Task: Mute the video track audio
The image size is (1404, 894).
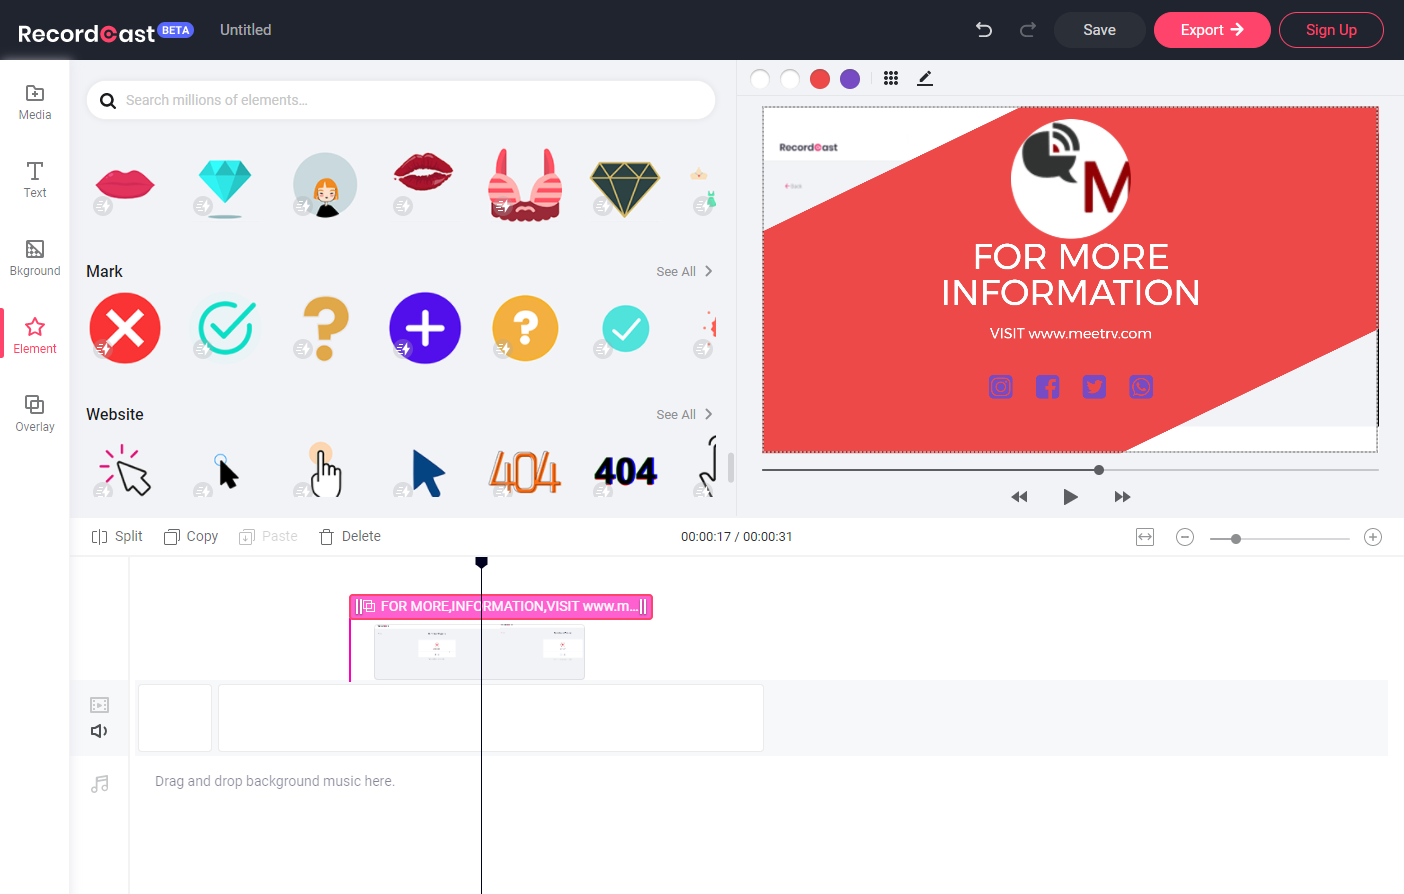Action: pyautogui.click(x=99, y=731)
